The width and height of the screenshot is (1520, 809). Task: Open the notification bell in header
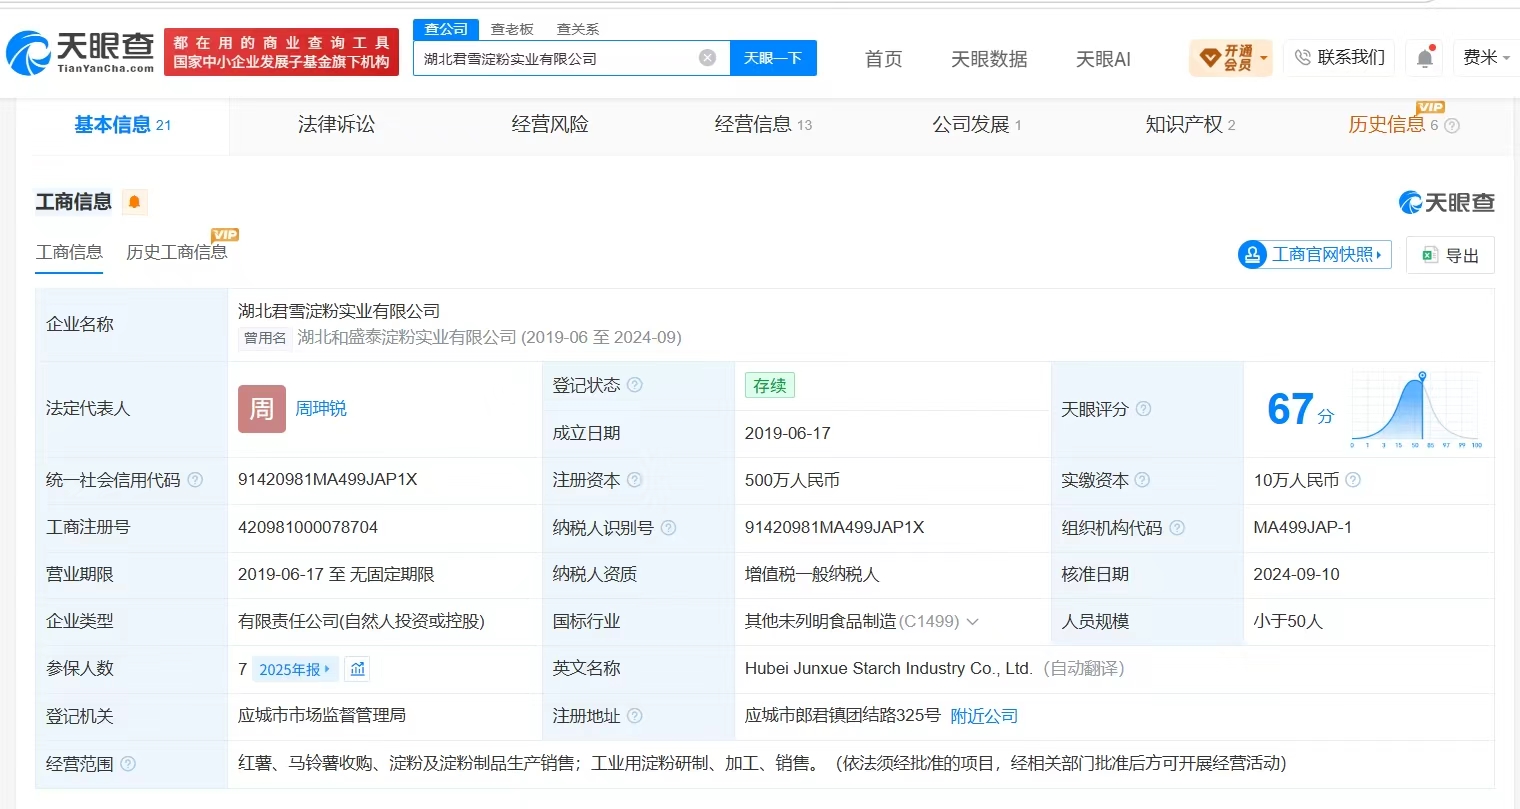(x=1425, y=58)
